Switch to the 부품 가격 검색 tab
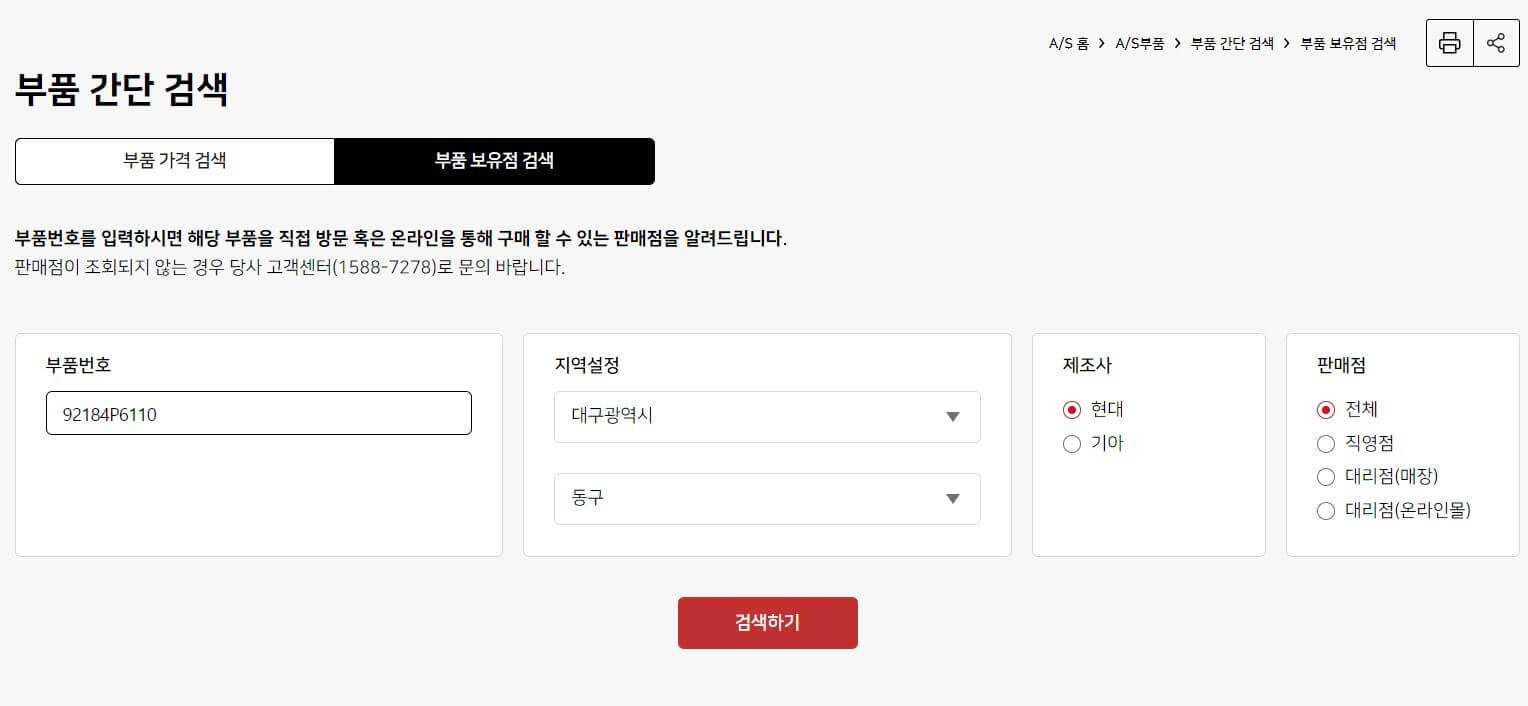Viewport: 1528px width, 706px height. coord(174,161)
